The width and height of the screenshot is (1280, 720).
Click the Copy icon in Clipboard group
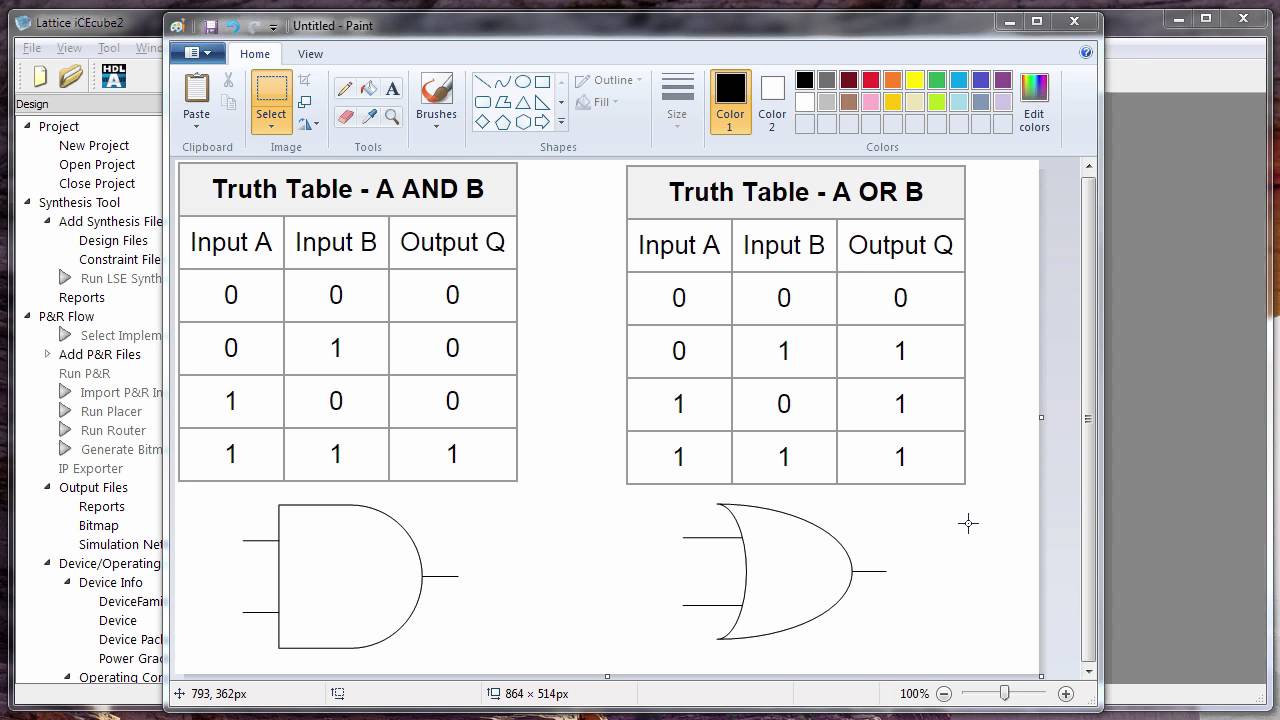[228, 102]
